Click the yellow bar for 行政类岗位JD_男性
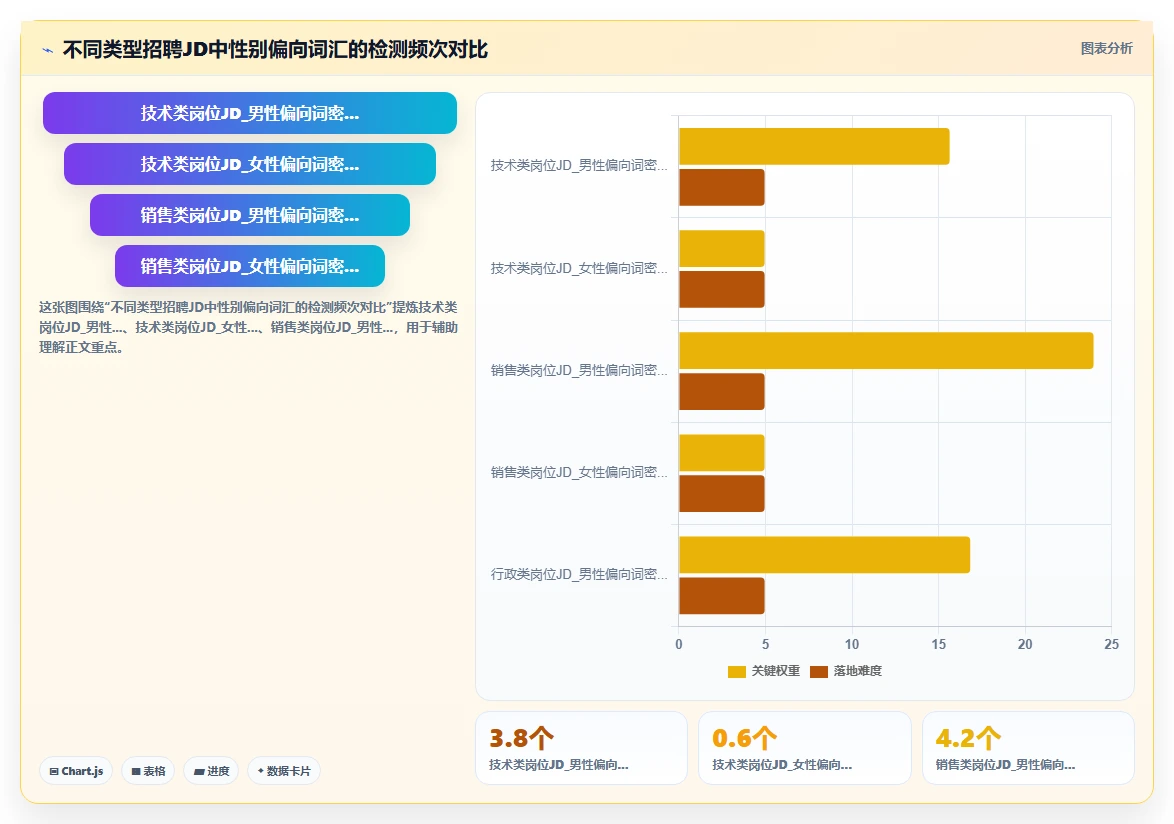1174x824 pixels. point(824,555)
